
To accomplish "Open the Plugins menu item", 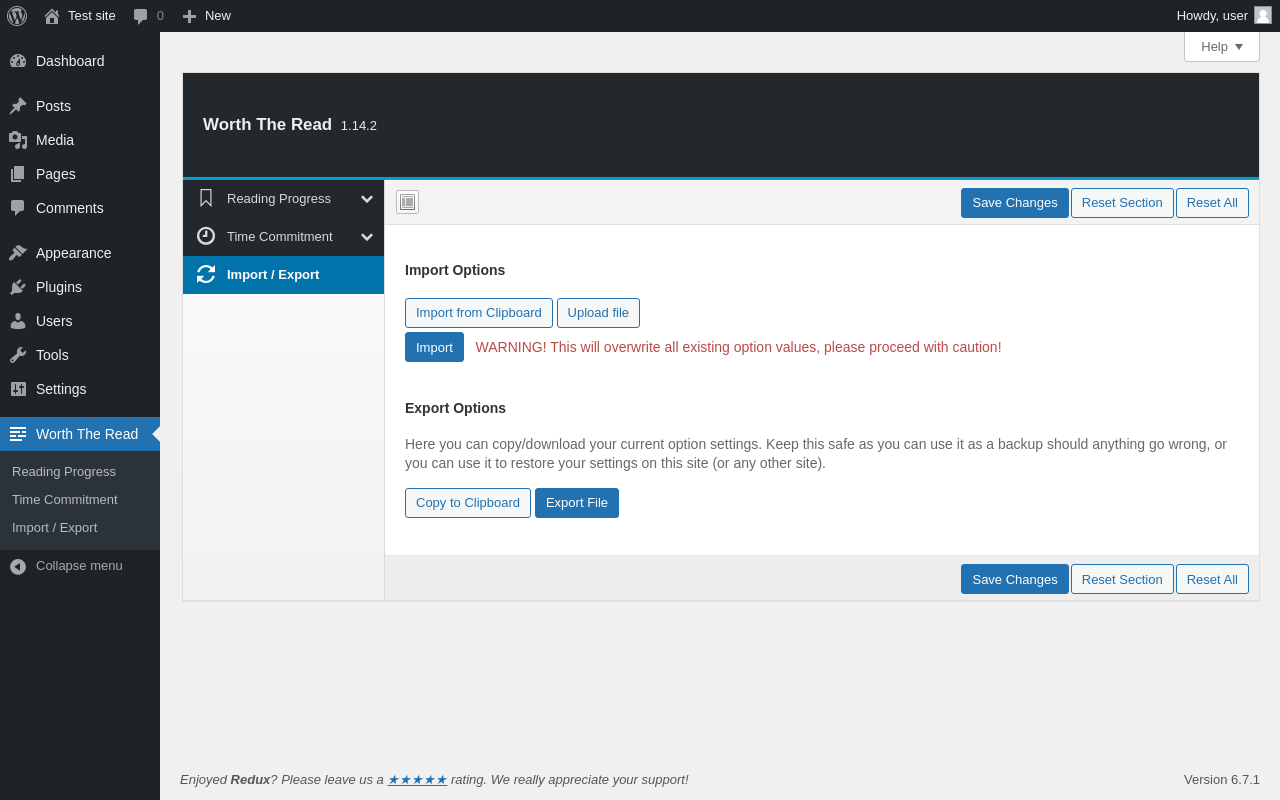I will 80,287.
